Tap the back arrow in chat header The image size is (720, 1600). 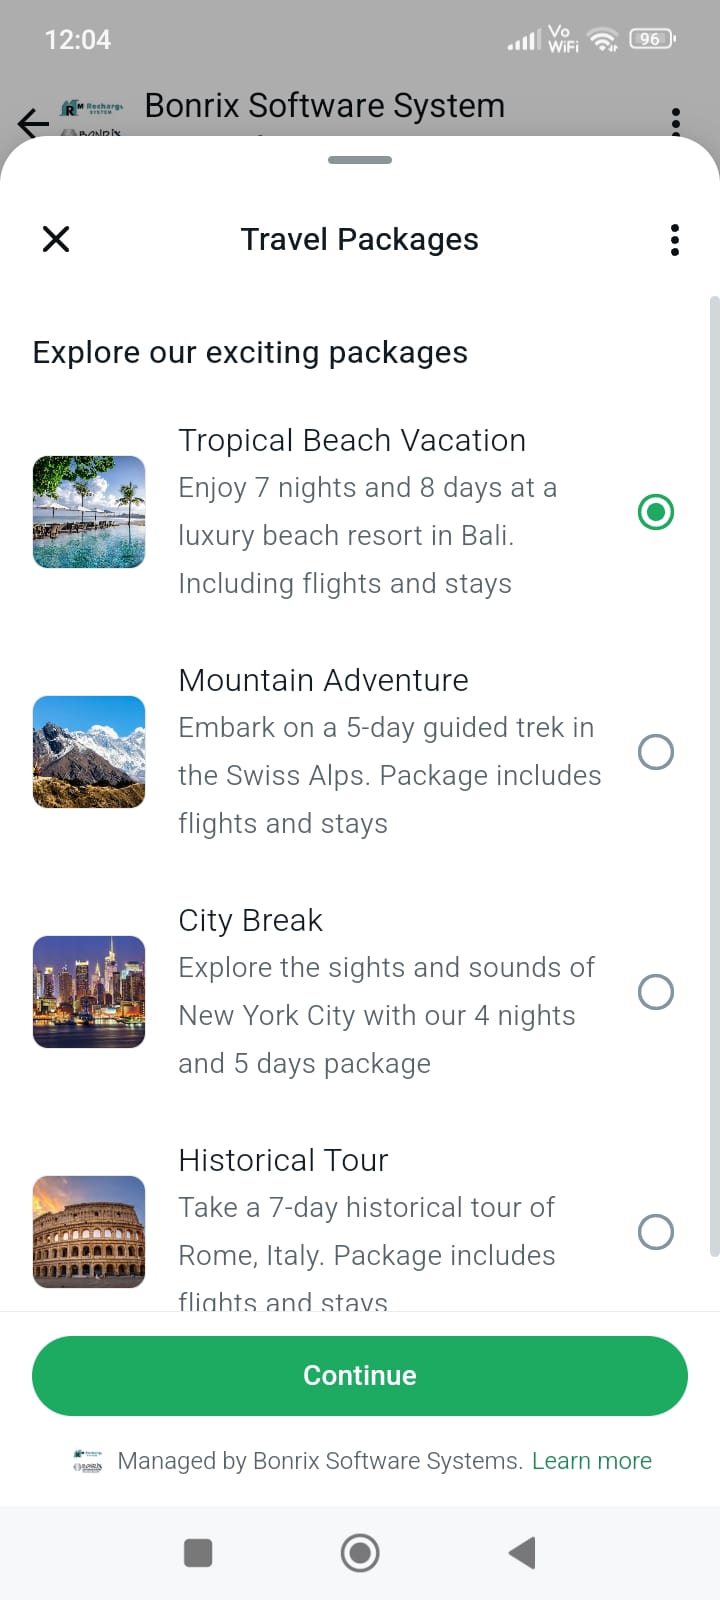(33, 123)
